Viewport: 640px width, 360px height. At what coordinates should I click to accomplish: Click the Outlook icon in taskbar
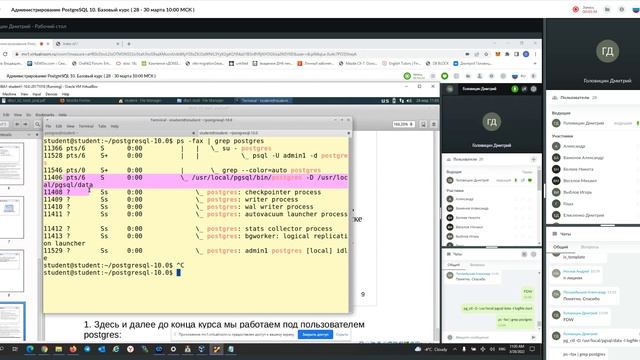point(102,349)
